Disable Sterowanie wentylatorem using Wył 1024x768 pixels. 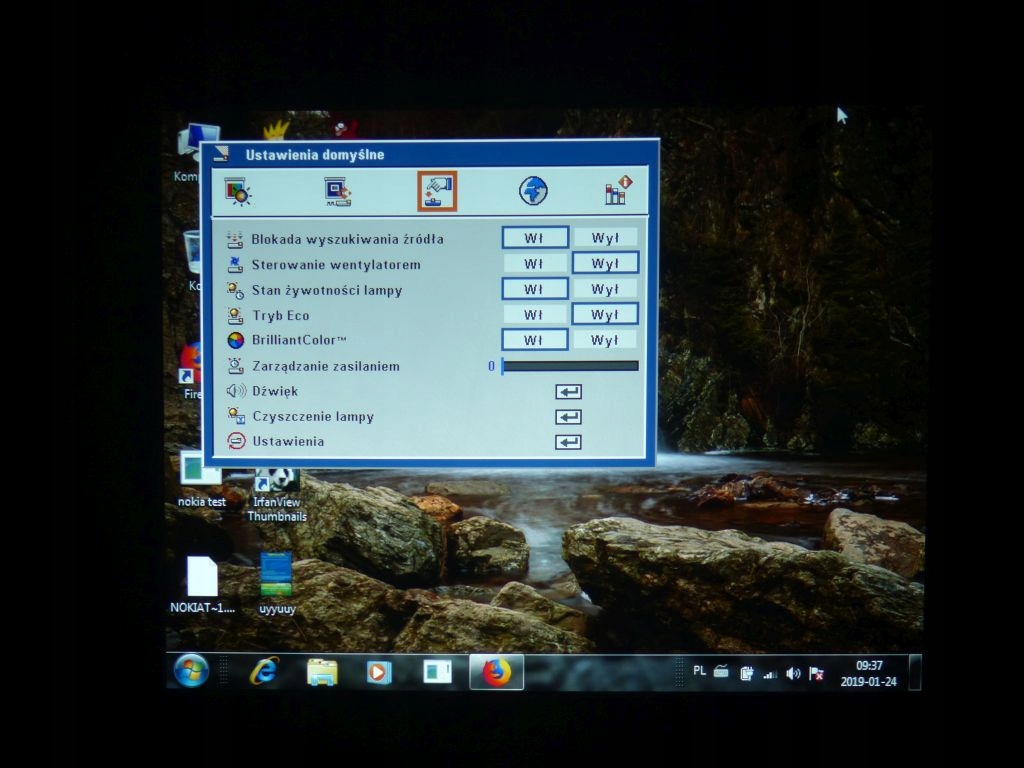[606, 262]
